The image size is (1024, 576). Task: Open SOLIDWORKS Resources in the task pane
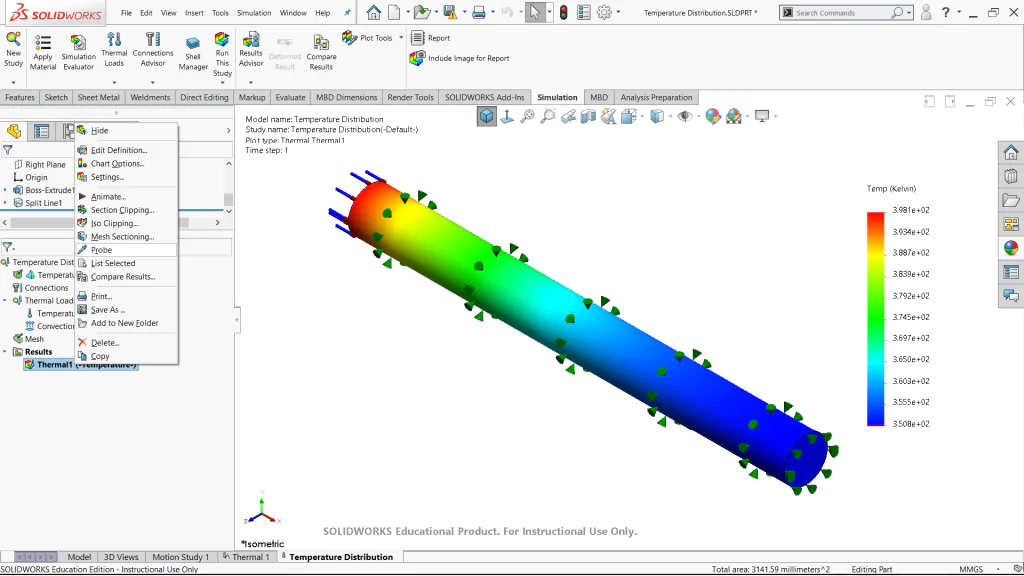(1011, 153)
